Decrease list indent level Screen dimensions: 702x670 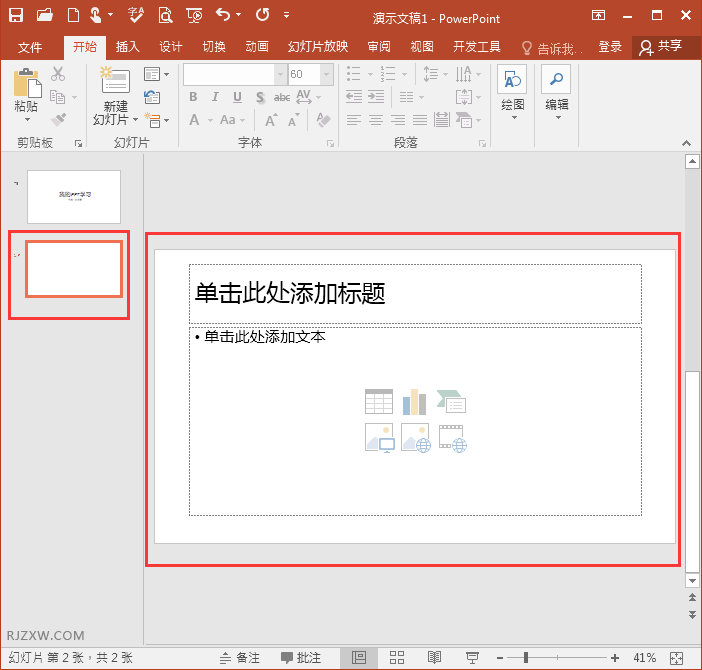pos(354,97)
